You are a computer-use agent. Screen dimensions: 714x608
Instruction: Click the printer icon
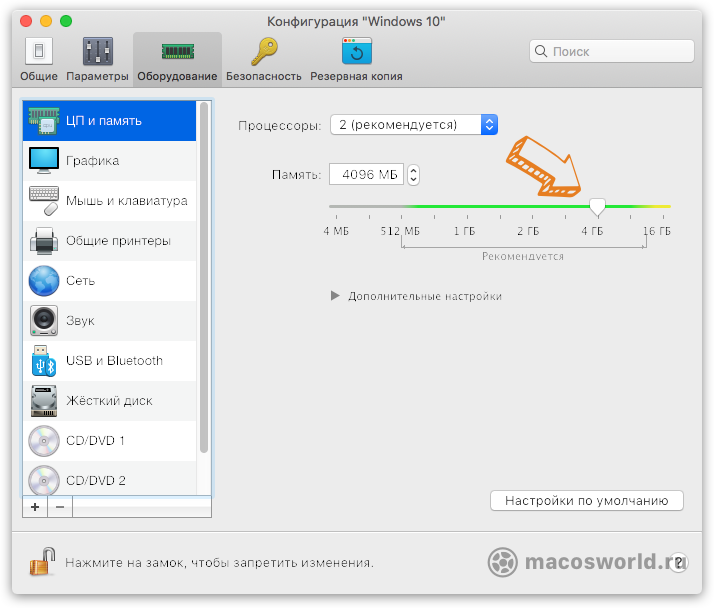point(44,240)
